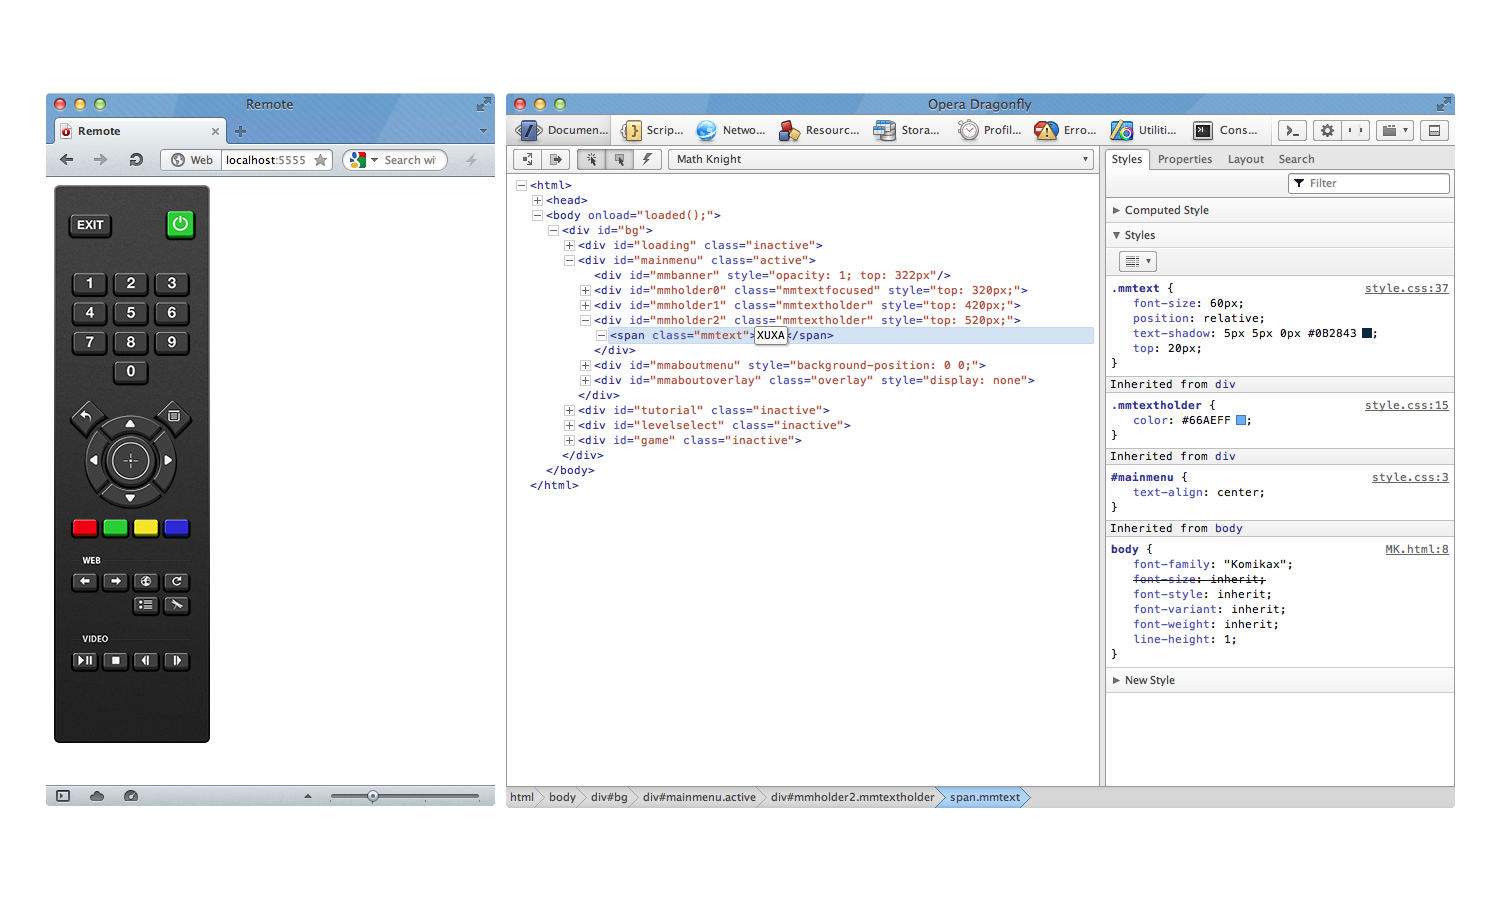
Task: Open the Storage panel
Action: [x=907, y=130]
